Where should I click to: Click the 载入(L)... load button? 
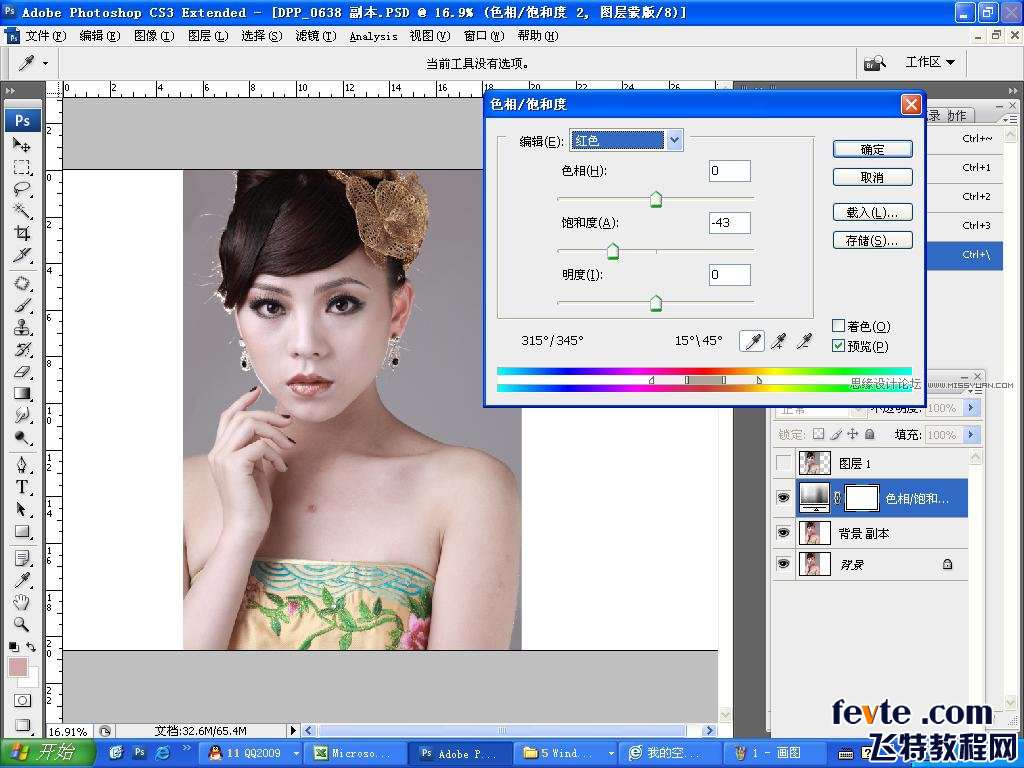pos(872,212)
